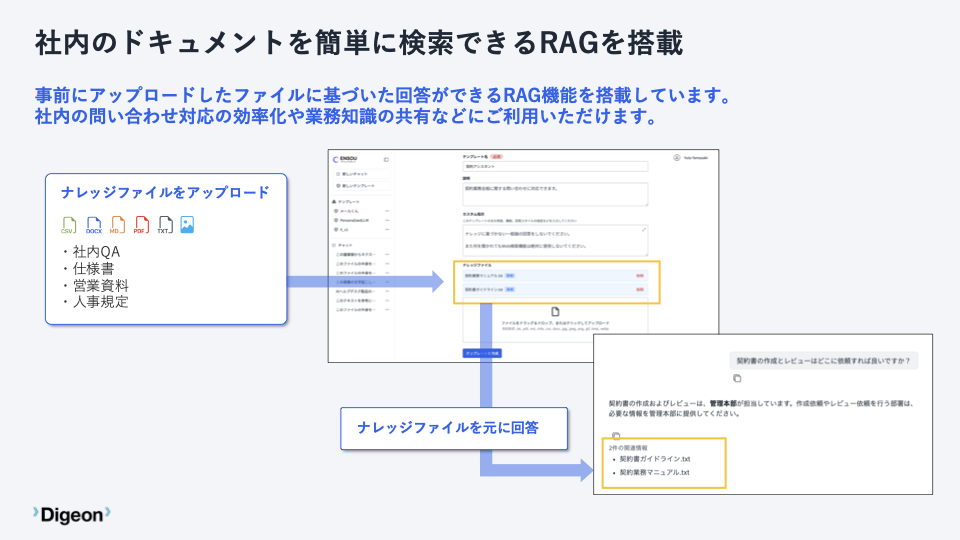Open 契約業務マニュアル.txt in related info list

pyautogui.click(x=654, y=473)
